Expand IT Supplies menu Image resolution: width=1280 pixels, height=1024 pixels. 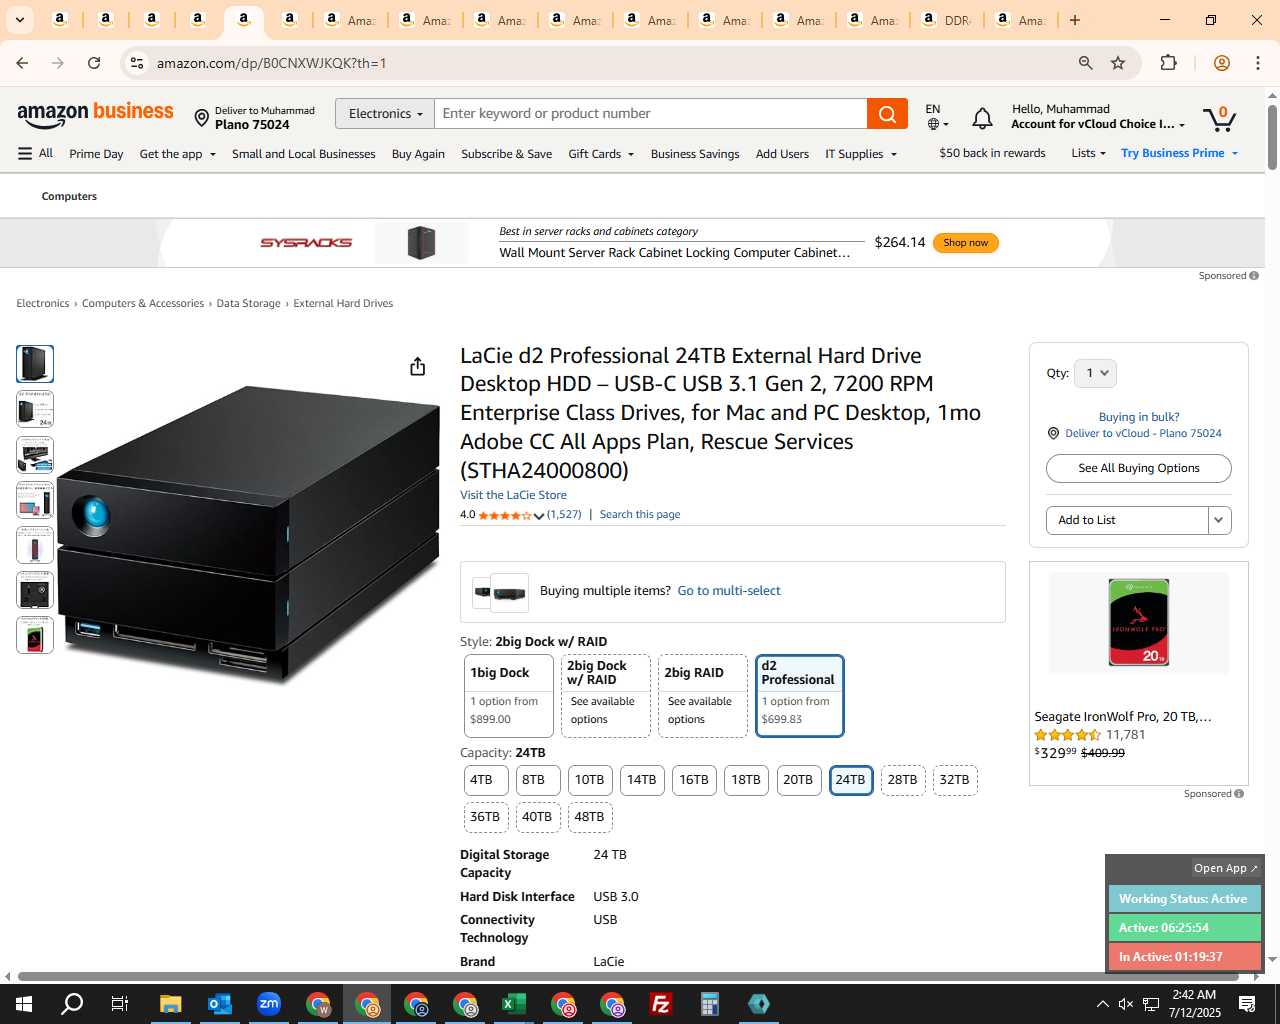click(x=861, y=154)
